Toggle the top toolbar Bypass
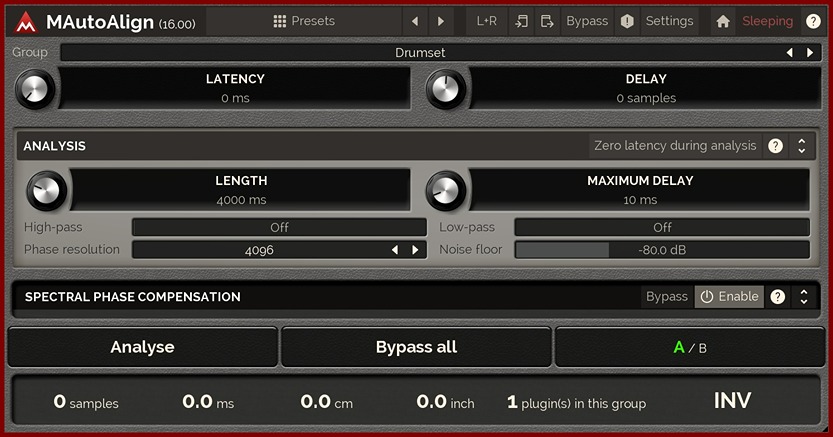Screen dimensions: 833x437 pos(586,21)
